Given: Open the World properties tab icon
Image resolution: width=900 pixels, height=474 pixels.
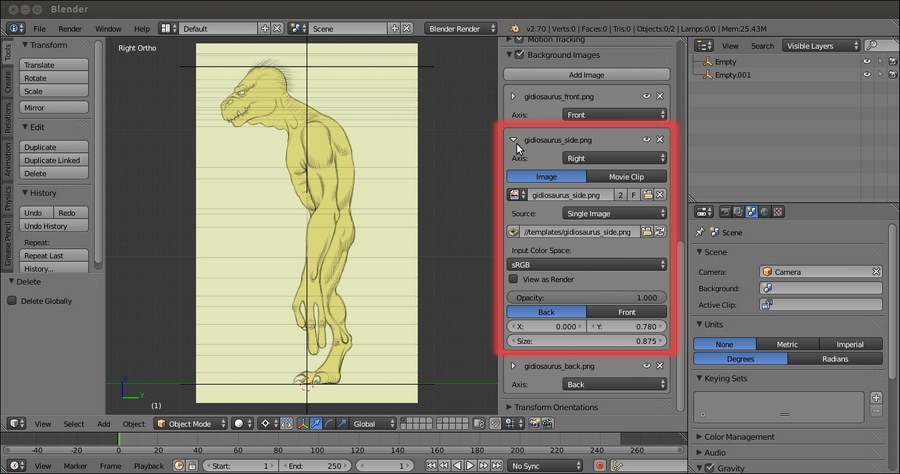Looking at the screenshot, I should point(765,212).
